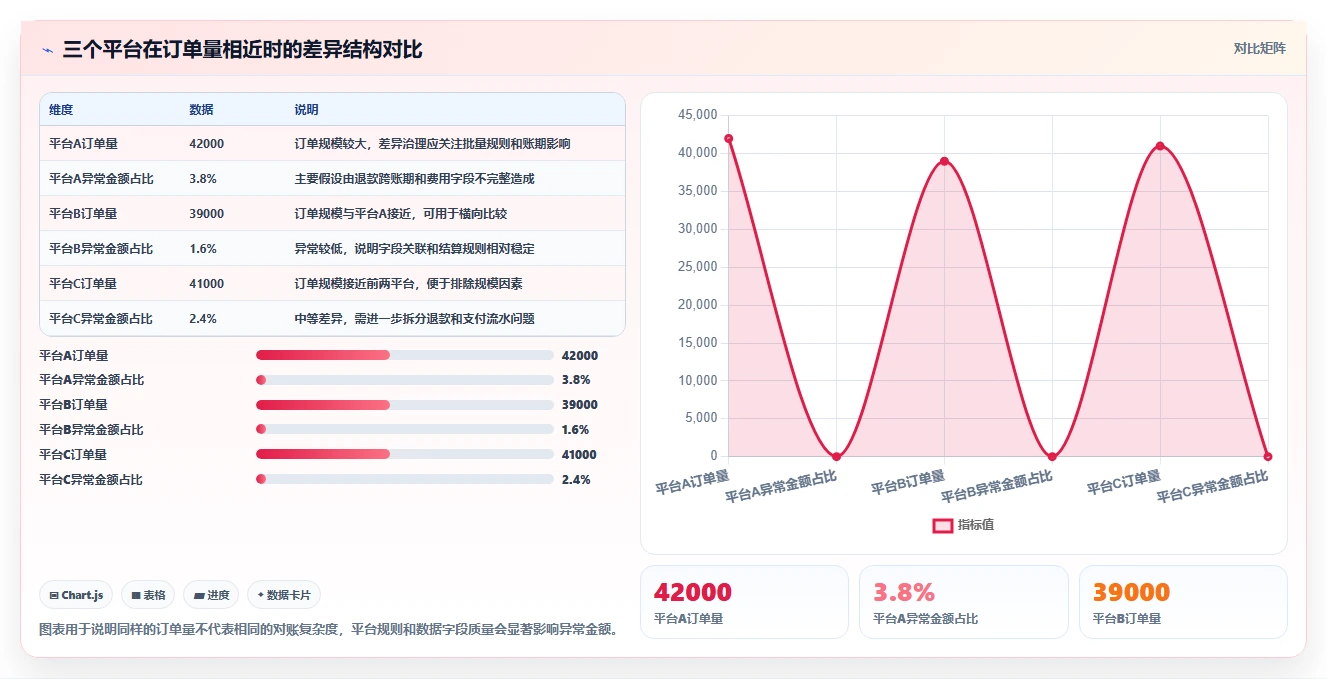Click table cell 平台B订单量

(83, 214)
